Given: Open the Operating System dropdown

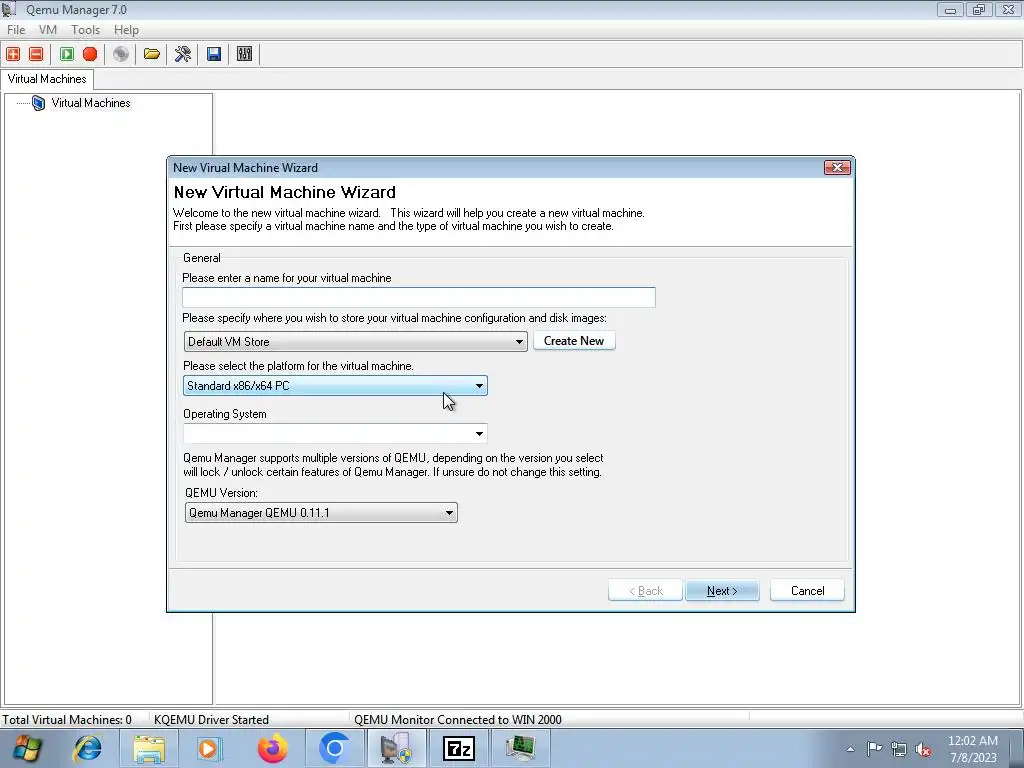Looking at the screenshot, I should tap(335, 434).
